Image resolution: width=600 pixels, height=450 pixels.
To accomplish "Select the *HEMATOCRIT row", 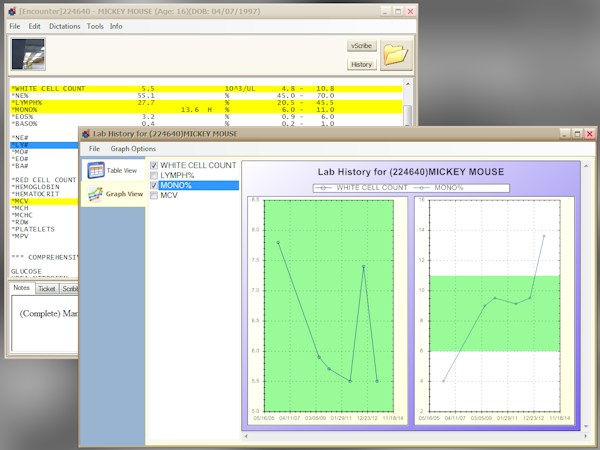I will click(x=44, y=194).
